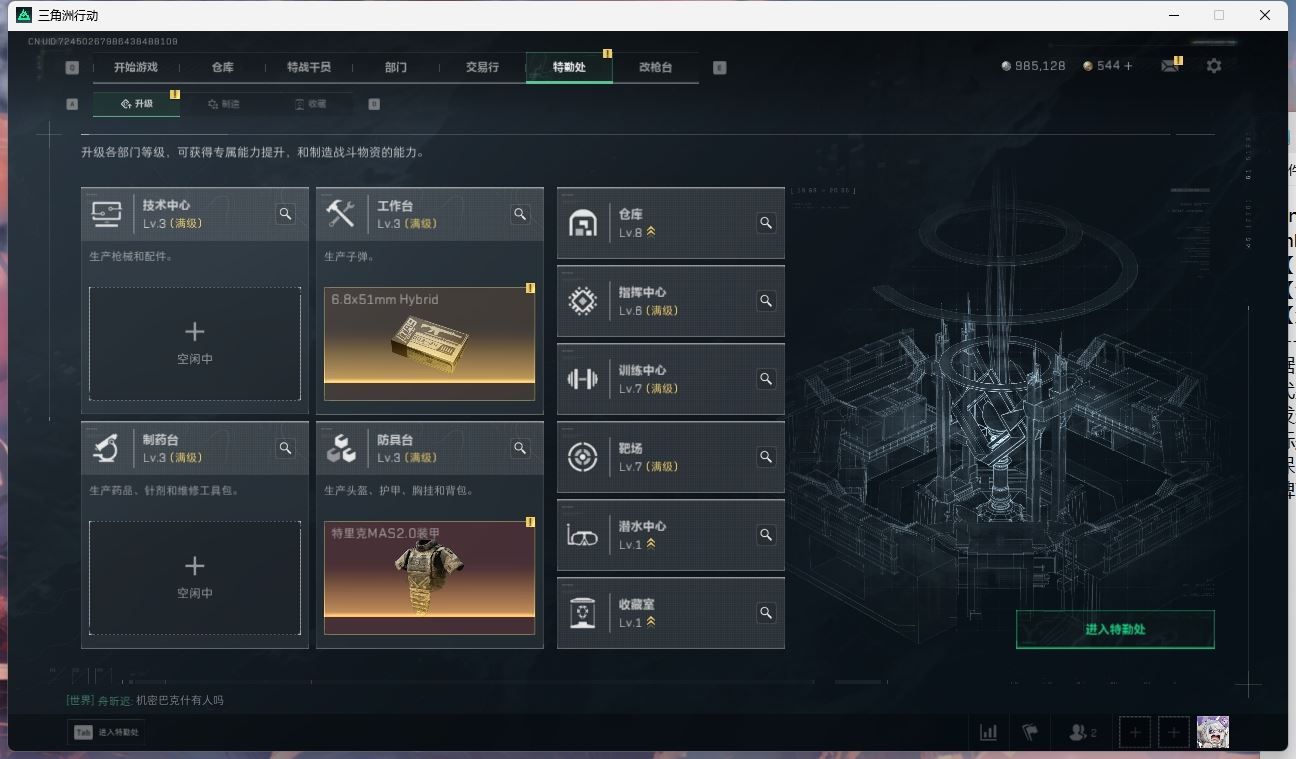The image size is (1296, 759).
Task: Add item in 制药台 idle slot
Action: (195, 578)
